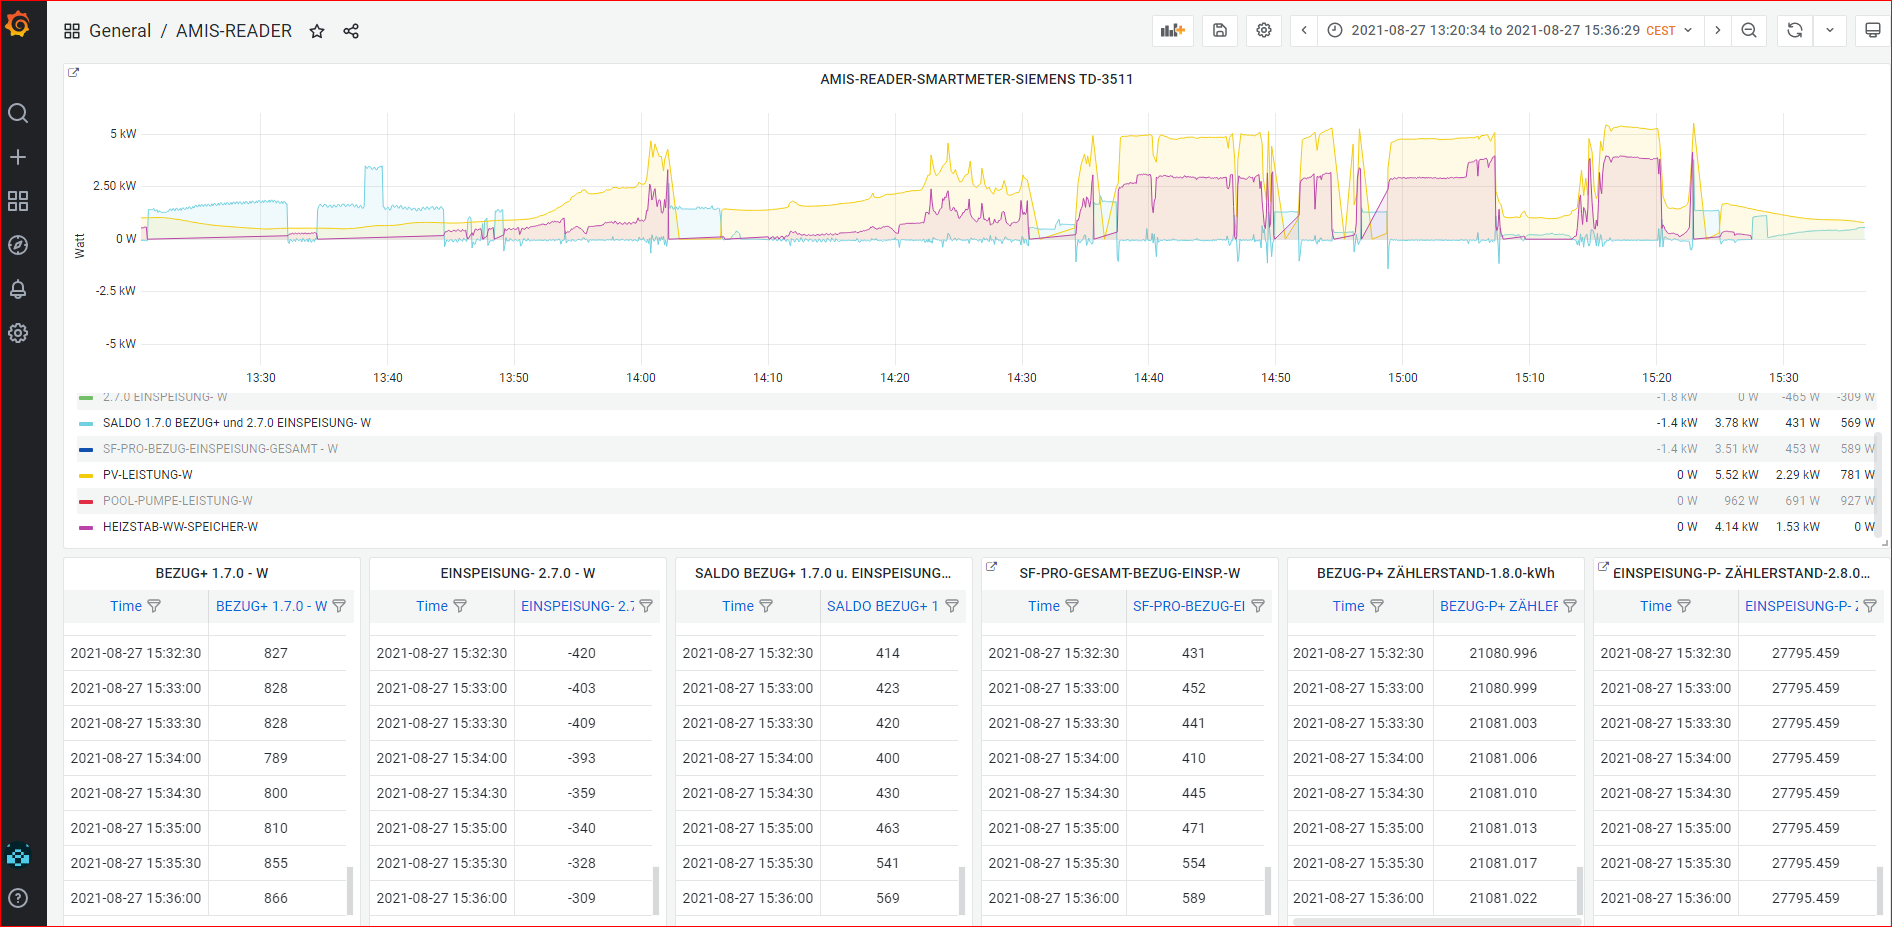This screenshot has width=1892, height=927.
Task: Open the EINSPEISUNG- 2.7.0 - W panel menu
Action: [x=517, y=573]
